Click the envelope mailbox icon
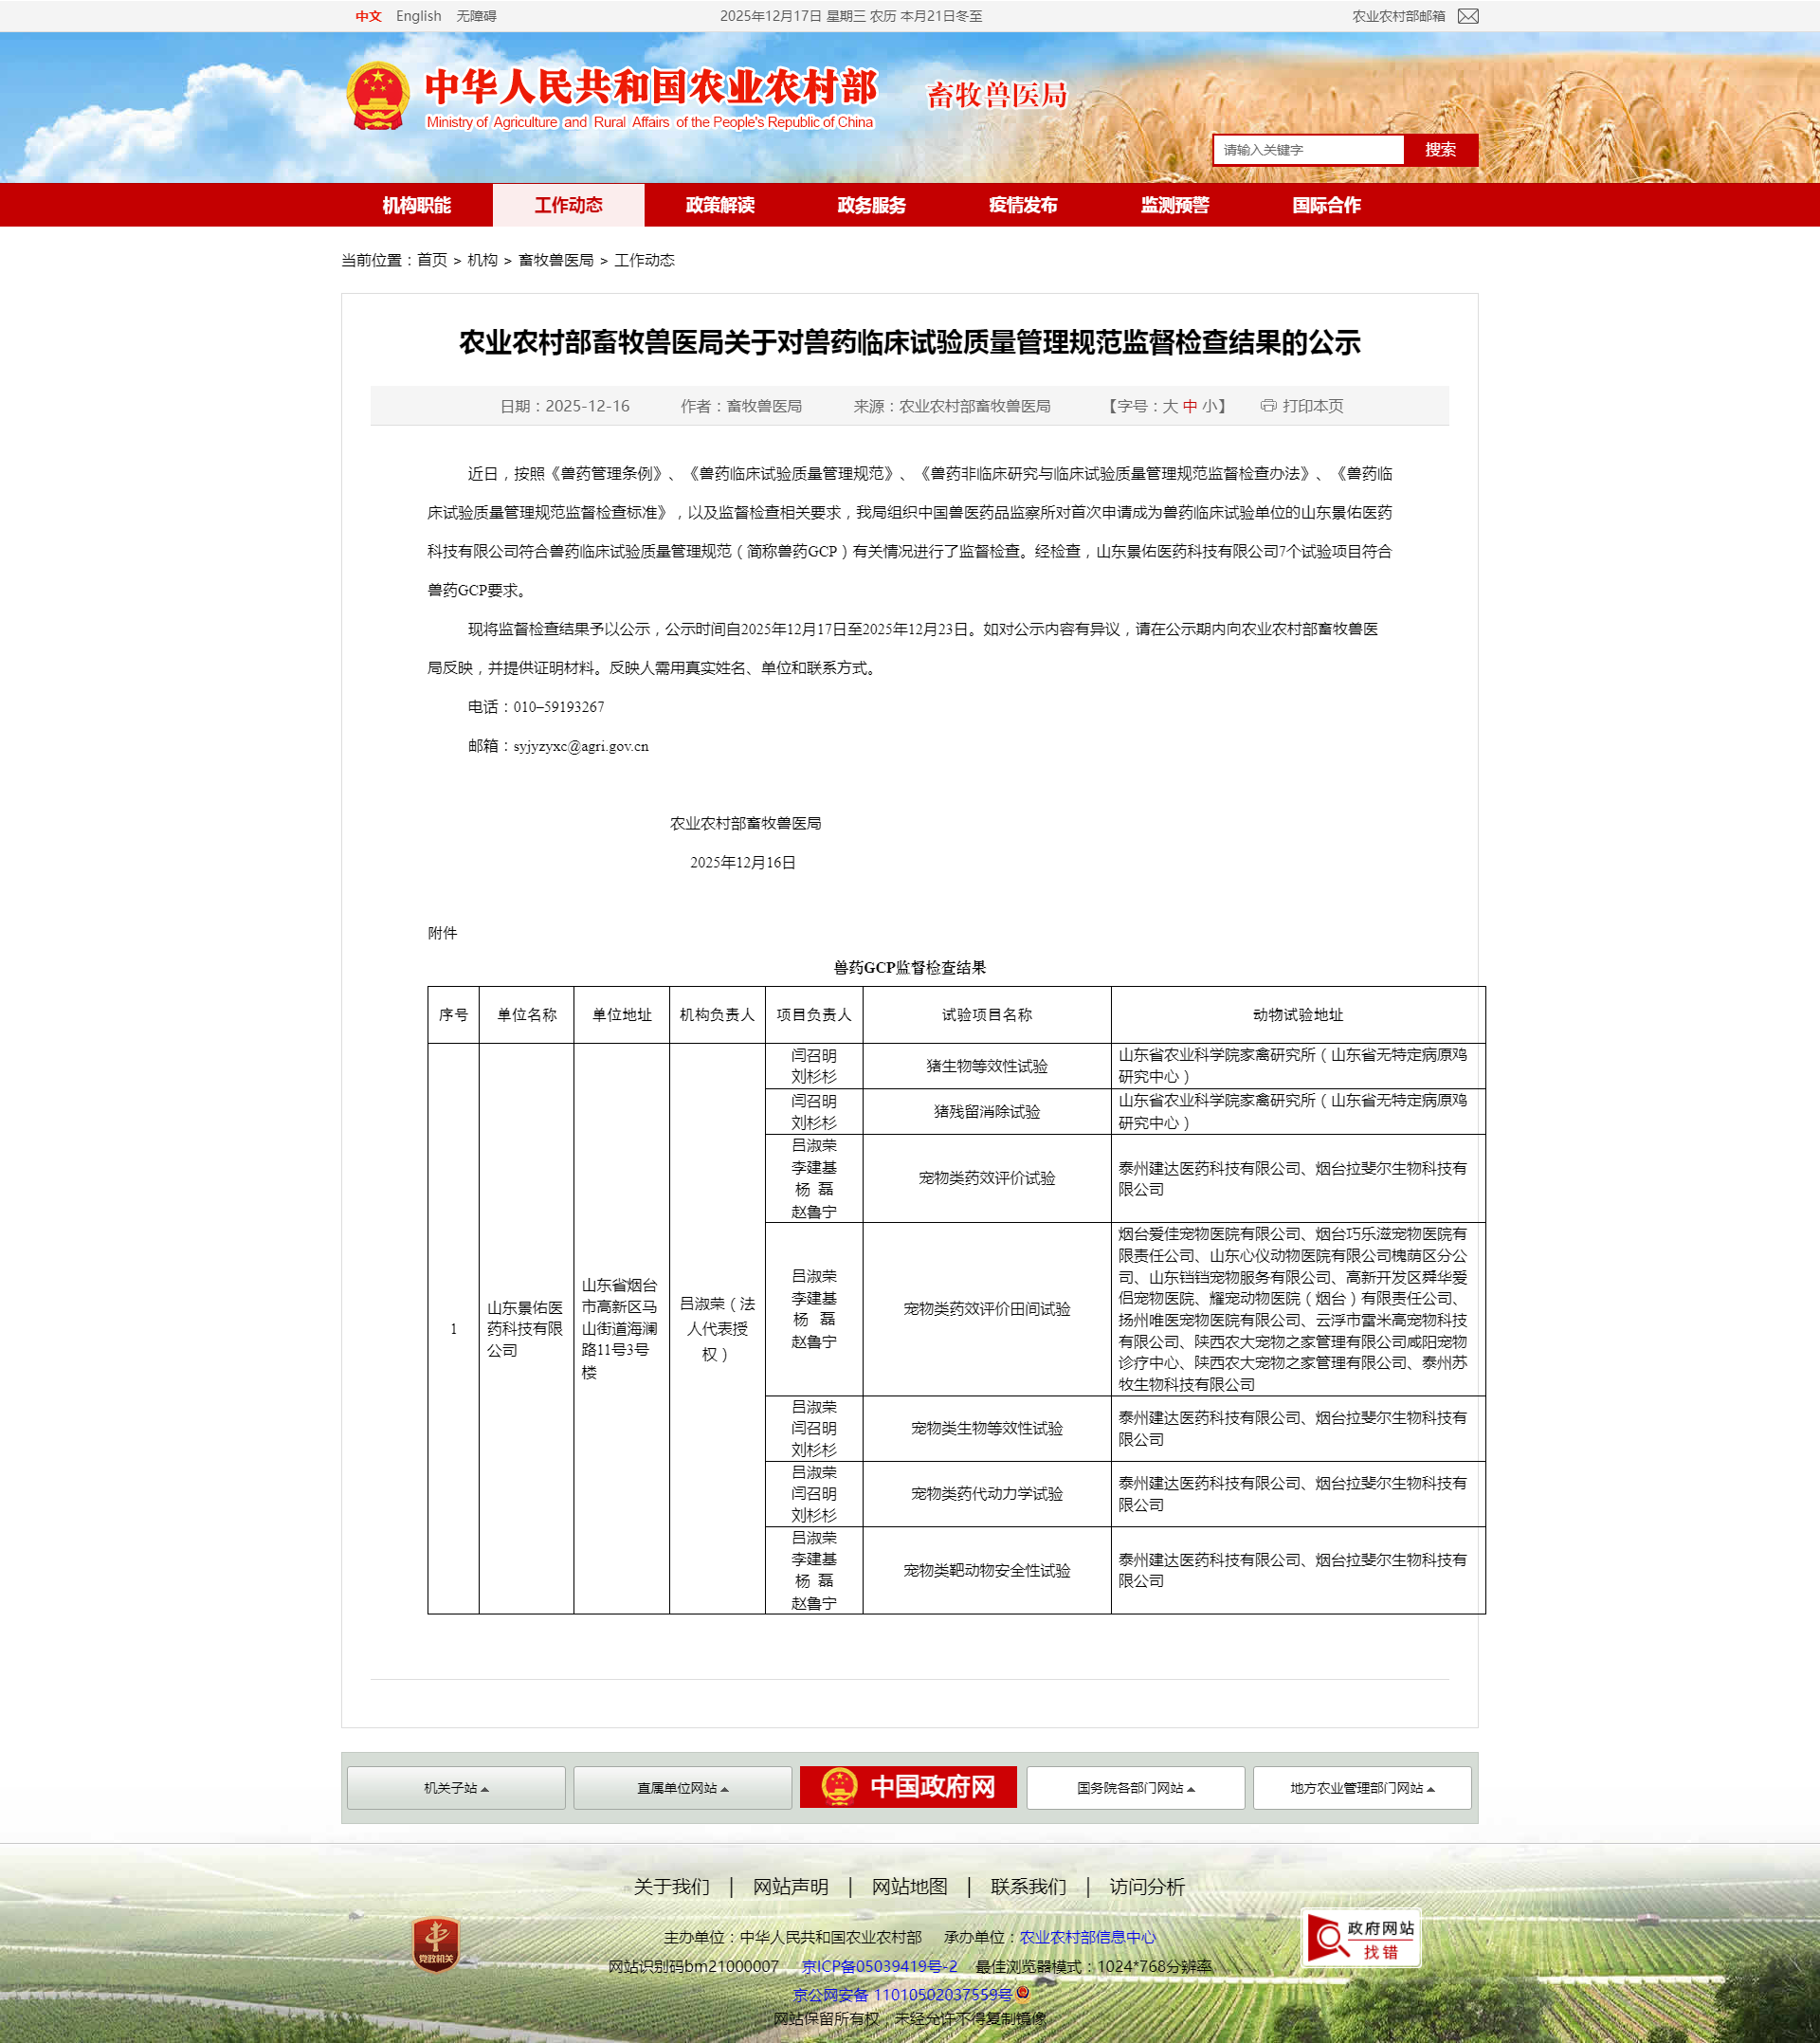 (1467, 16)
